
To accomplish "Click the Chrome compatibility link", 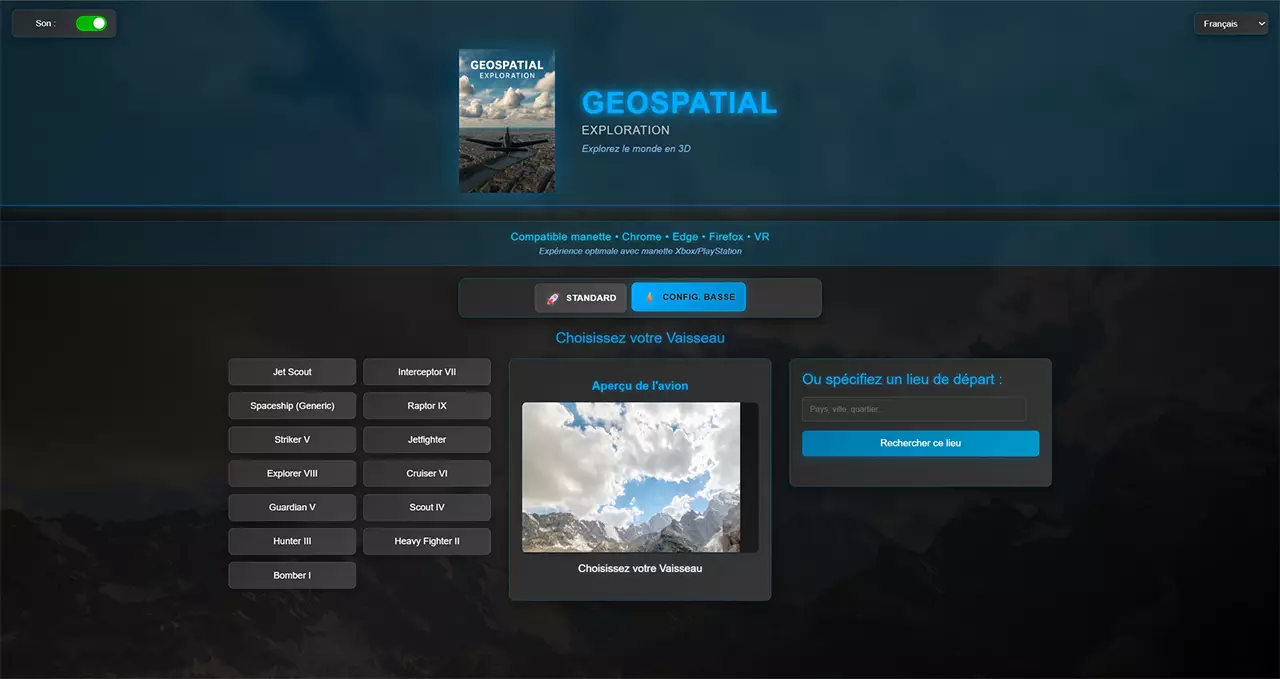I will point(641,236).
